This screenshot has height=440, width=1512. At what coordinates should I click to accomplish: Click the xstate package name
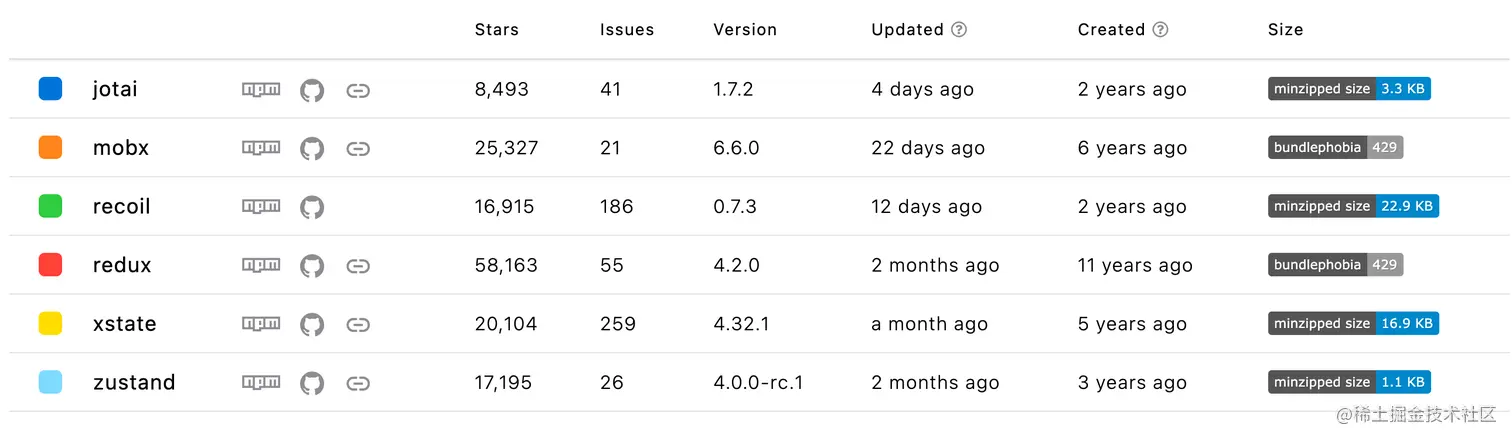click(x=124, y=324)
